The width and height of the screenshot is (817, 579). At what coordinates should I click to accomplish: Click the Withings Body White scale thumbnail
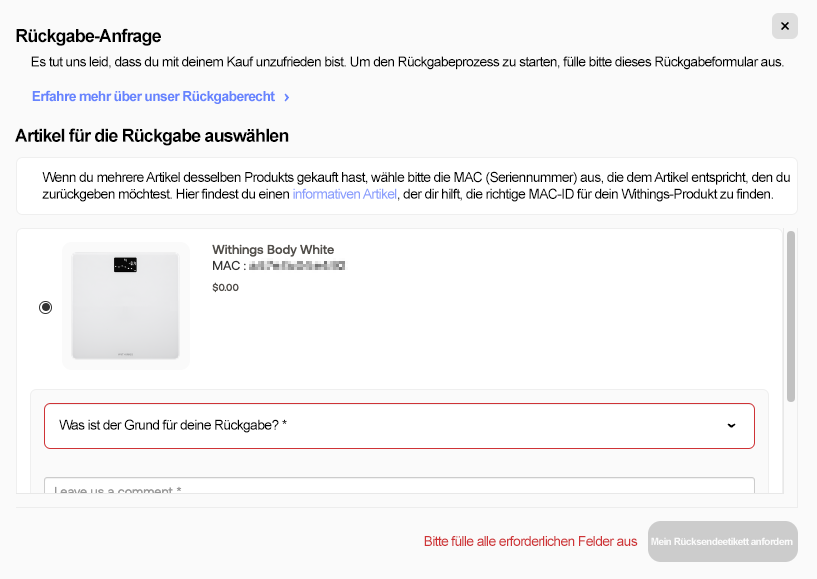click(126, 306)
